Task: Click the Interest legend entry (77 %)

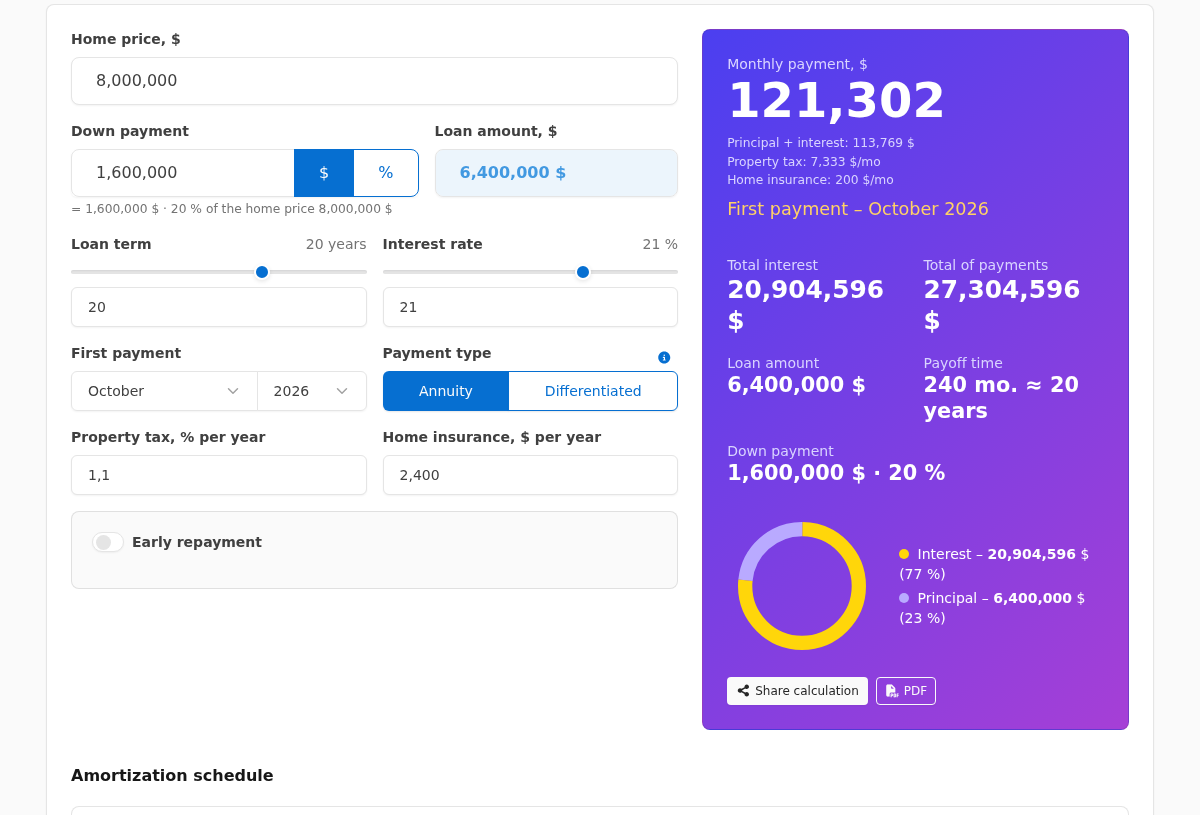Action: coord(994,564)
